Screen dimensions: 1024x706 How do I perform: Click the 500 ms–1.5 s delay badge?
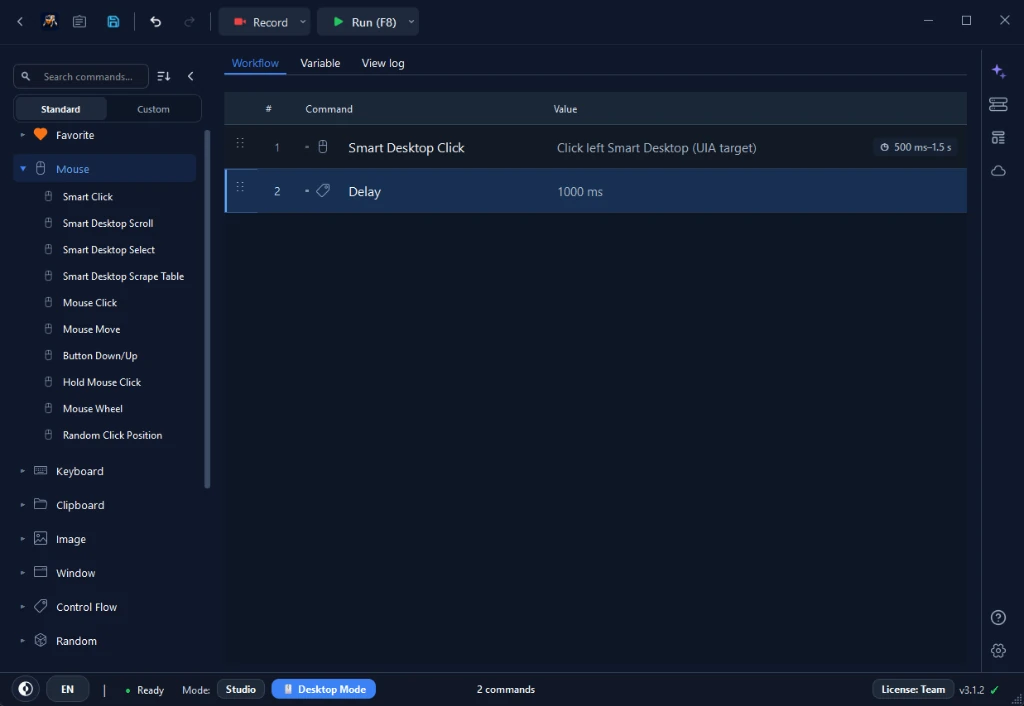click(x=916, y=147)
